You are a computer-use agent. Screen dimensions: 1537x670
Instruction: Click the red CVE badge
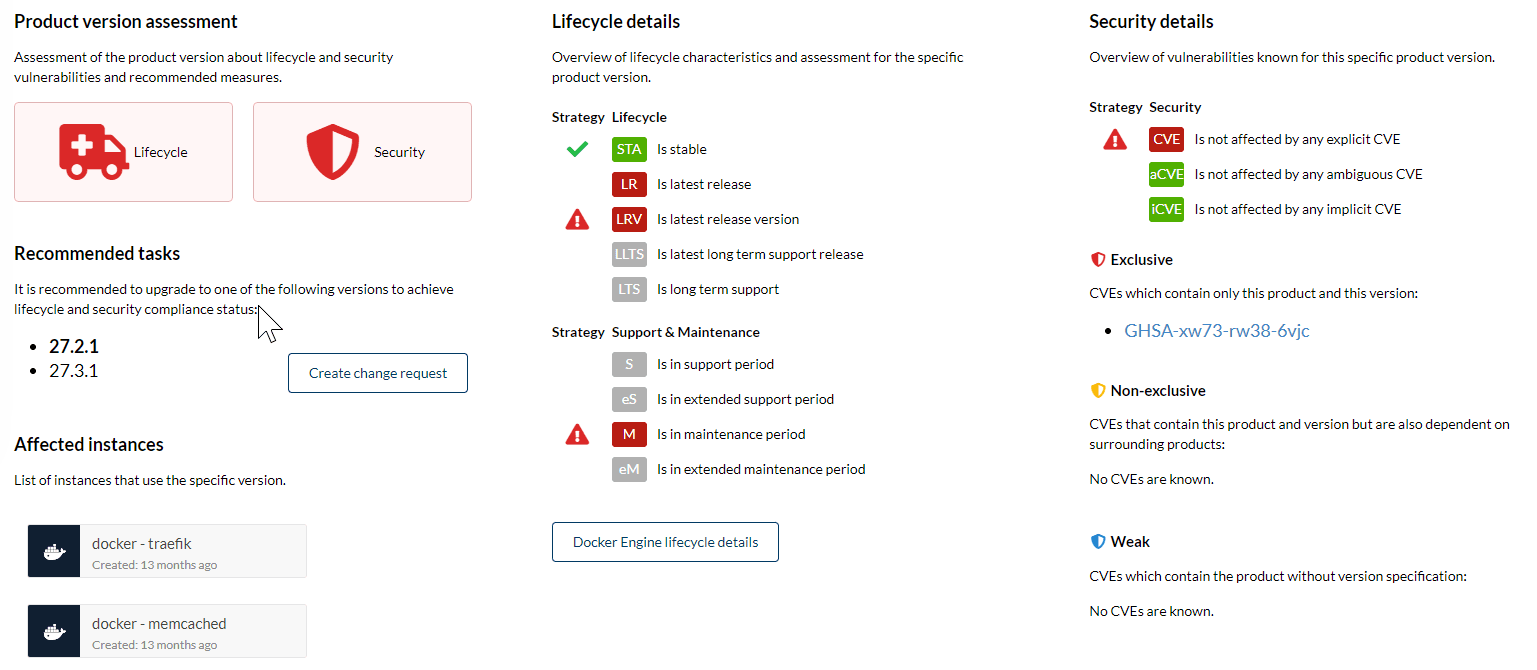pos(1166,140)
